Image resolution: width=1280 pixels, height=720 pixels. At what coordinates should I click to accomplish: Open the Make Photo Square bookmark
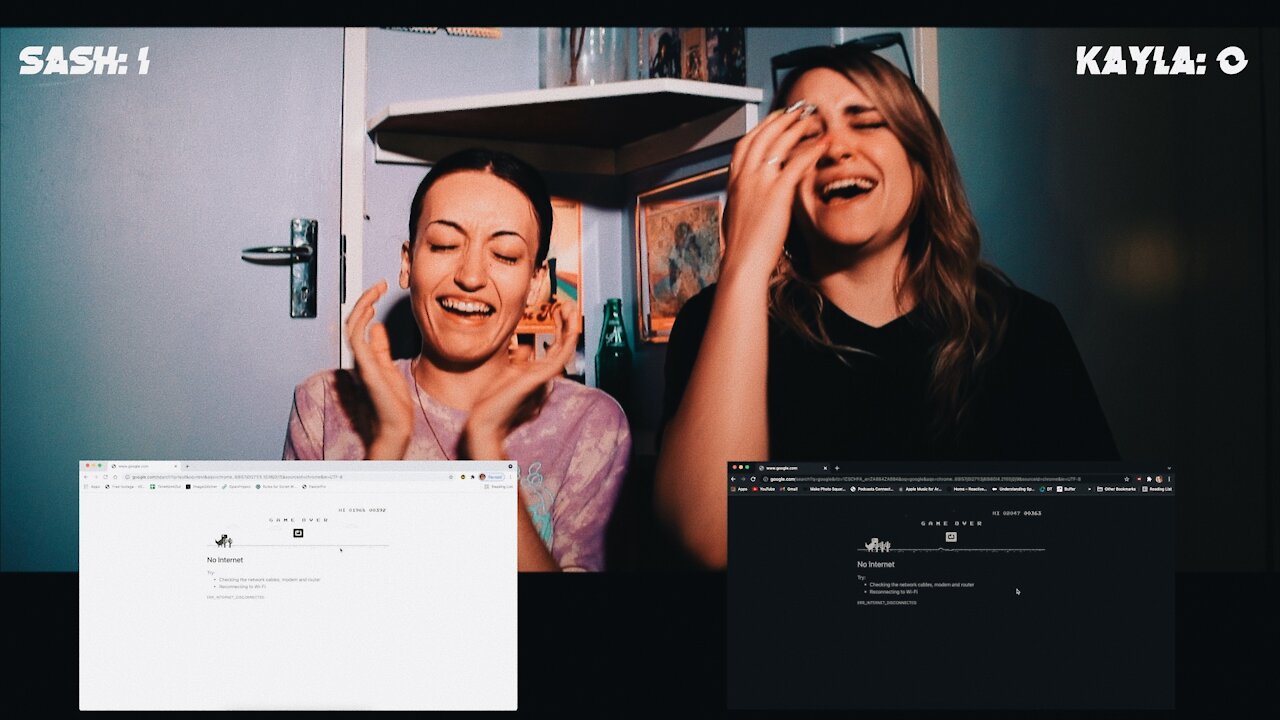pos(824,489)
